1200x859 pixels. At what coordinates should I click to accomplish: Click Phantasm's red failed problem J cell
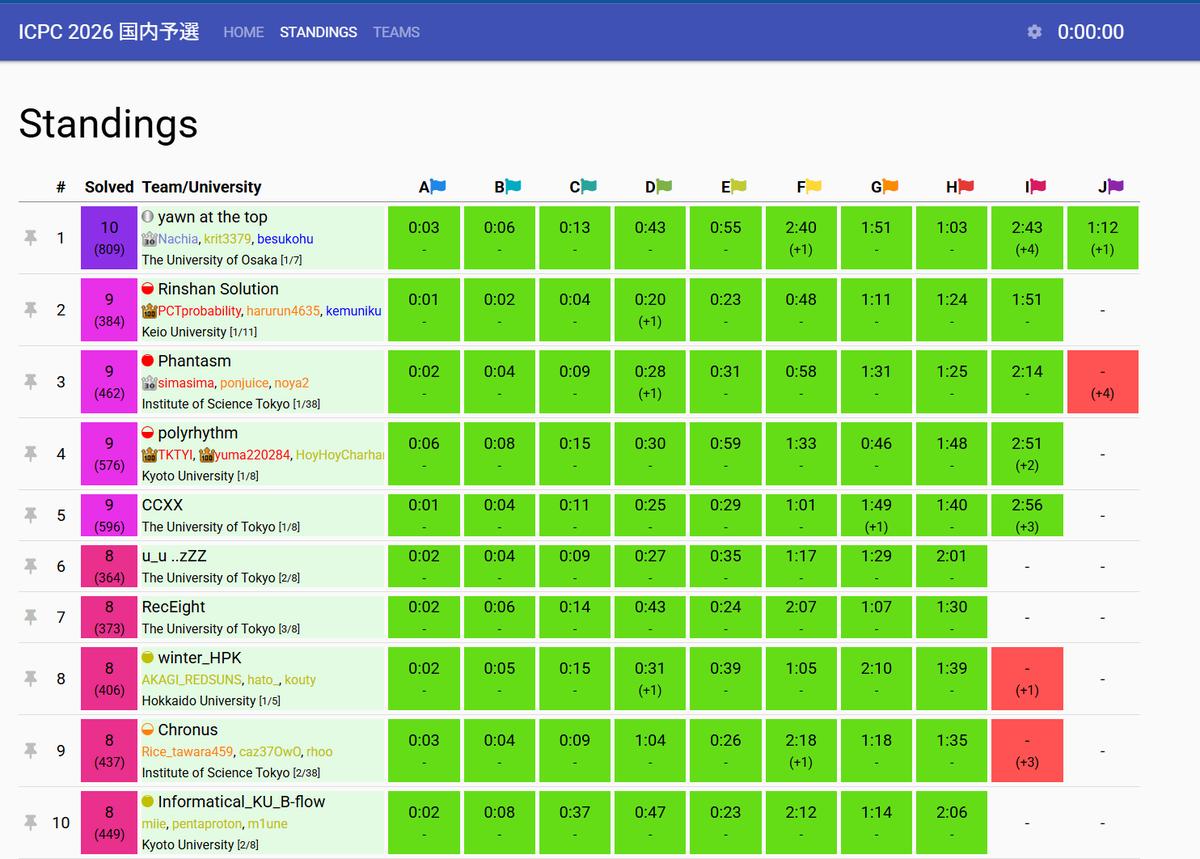pyautogui.click(x=1103, y=382)
